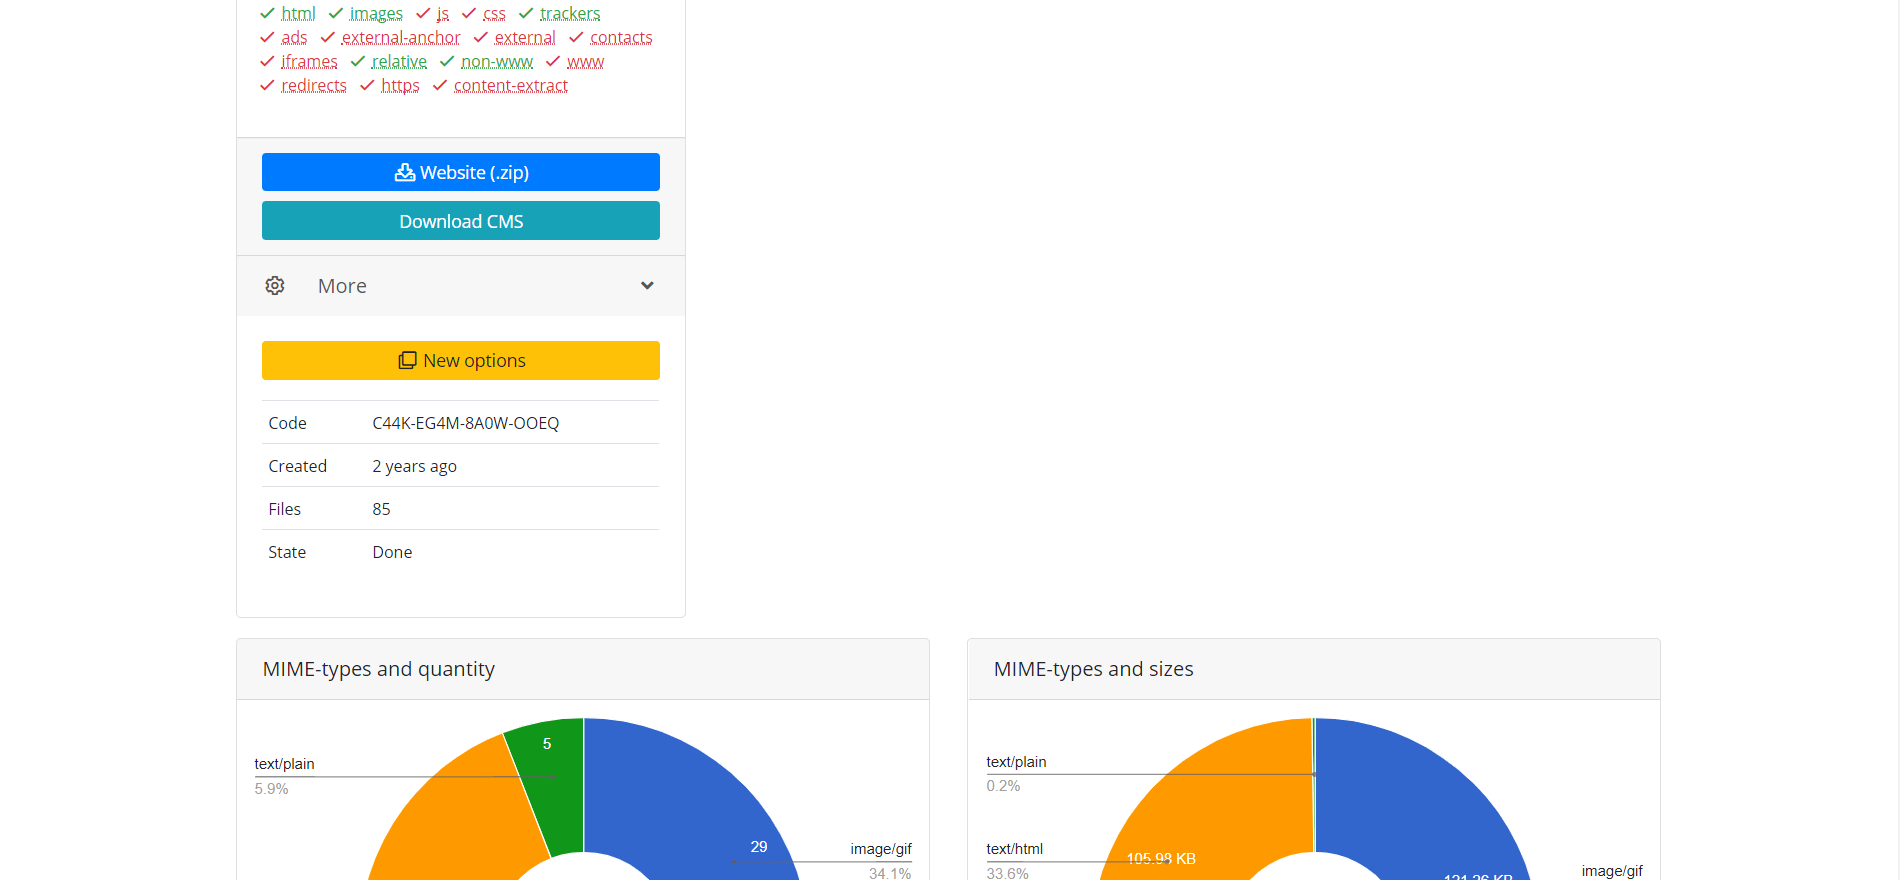This screenshot has height=880, width=1900.
Task: Click the MIME-types and sizes heading
Action: tap(1094, 669)
